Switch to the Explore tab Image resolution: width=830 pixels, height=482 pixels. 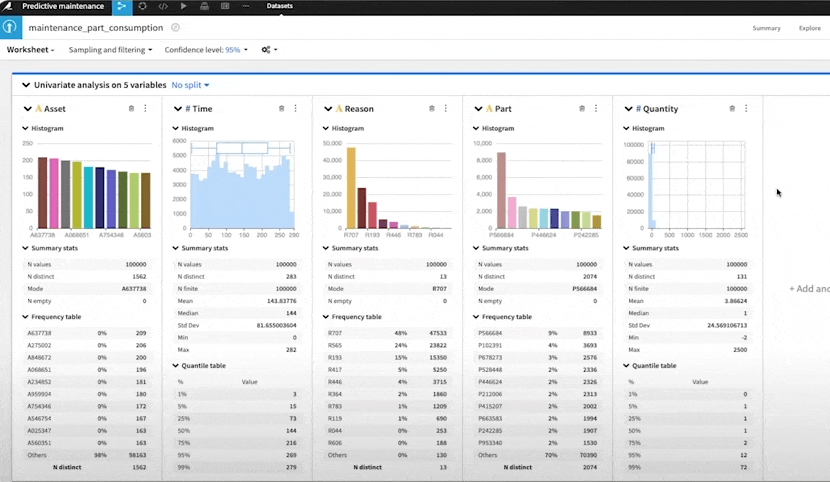[809, 28]
